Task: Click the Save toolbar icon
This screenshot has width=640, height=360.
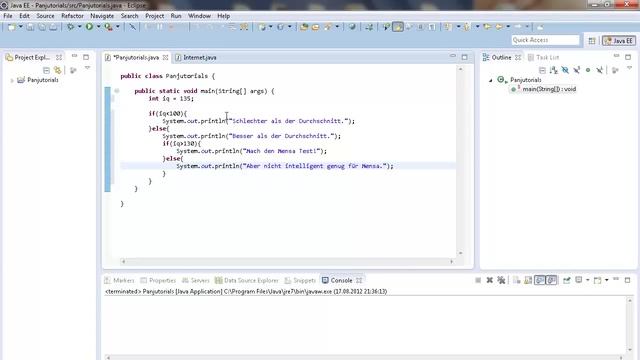Action: click(x=30, y=27)
